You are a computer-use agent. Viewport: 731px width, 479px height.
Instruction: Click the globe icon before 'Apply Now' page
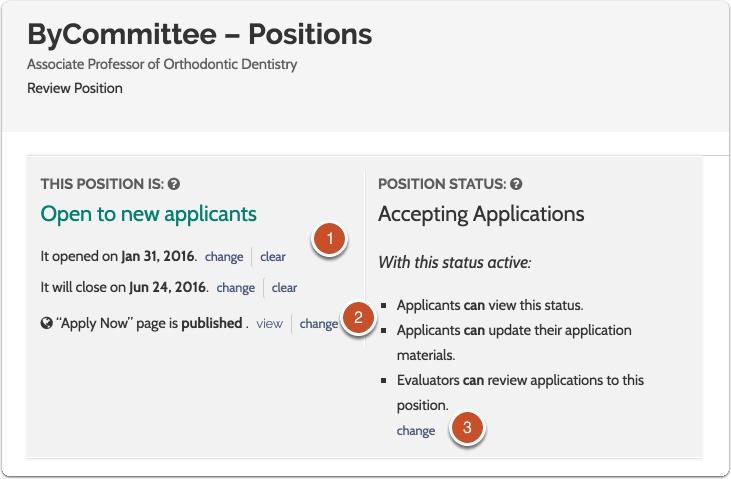click(46, 323)
